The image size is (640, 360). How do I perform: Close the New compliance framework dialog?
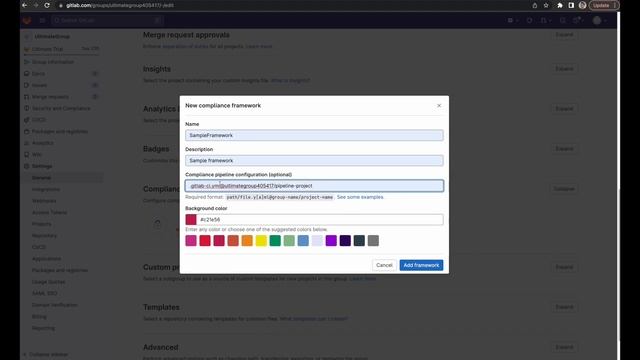(439, 106)
